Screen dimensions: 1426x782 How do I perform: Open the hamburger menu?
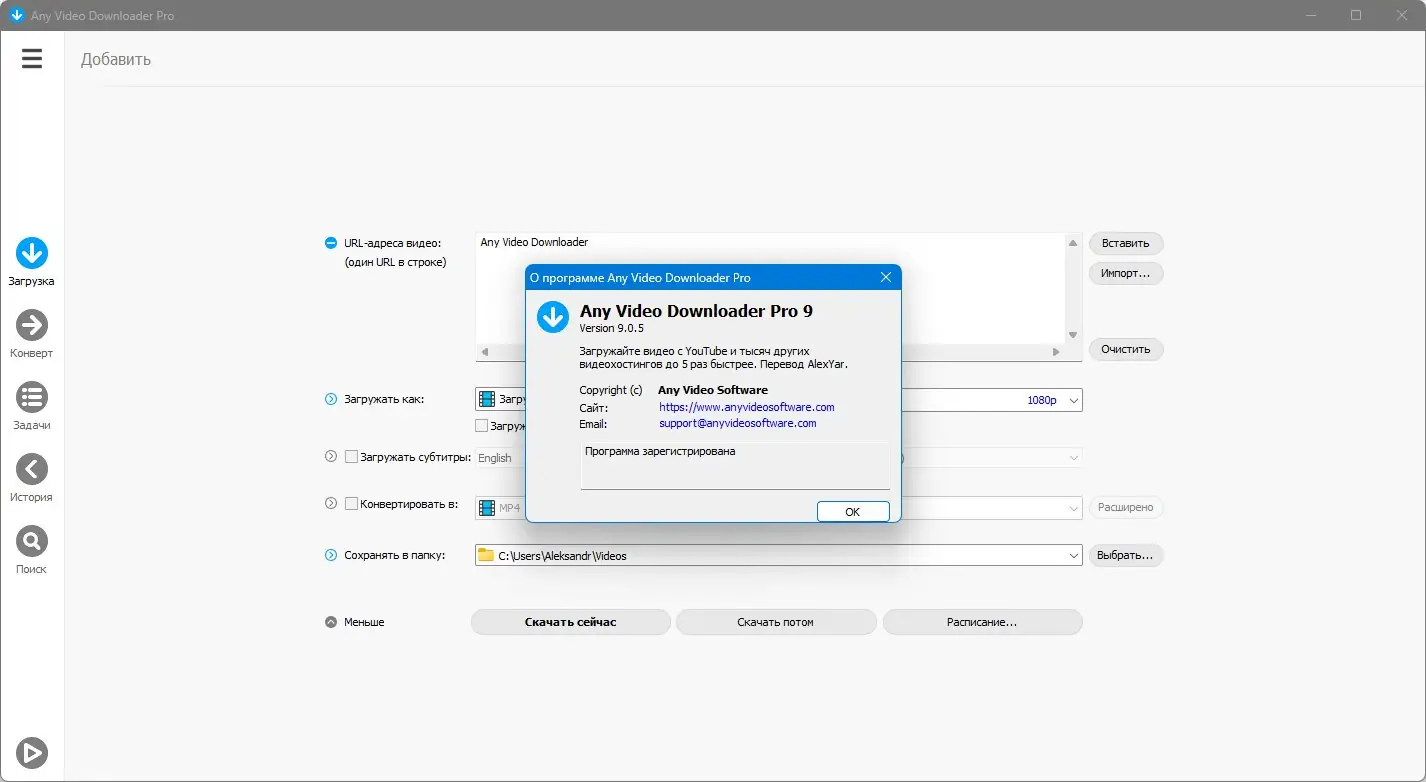(x=32, y=59)
